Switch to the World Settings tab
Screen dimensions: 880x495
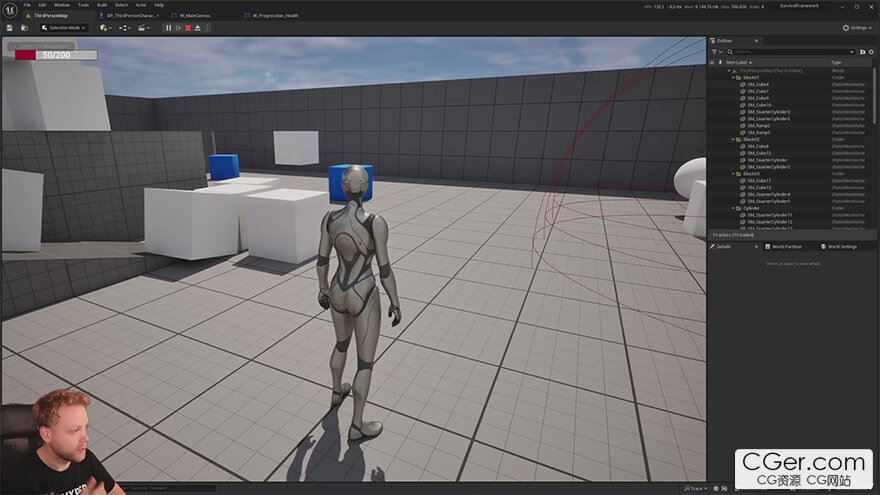point(840,246)
